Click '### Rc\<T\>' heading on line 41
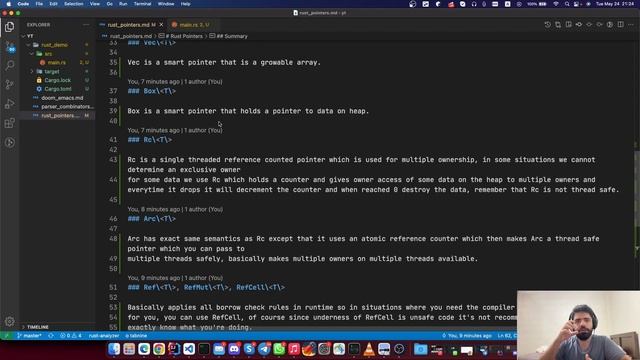 click(149, 140)
